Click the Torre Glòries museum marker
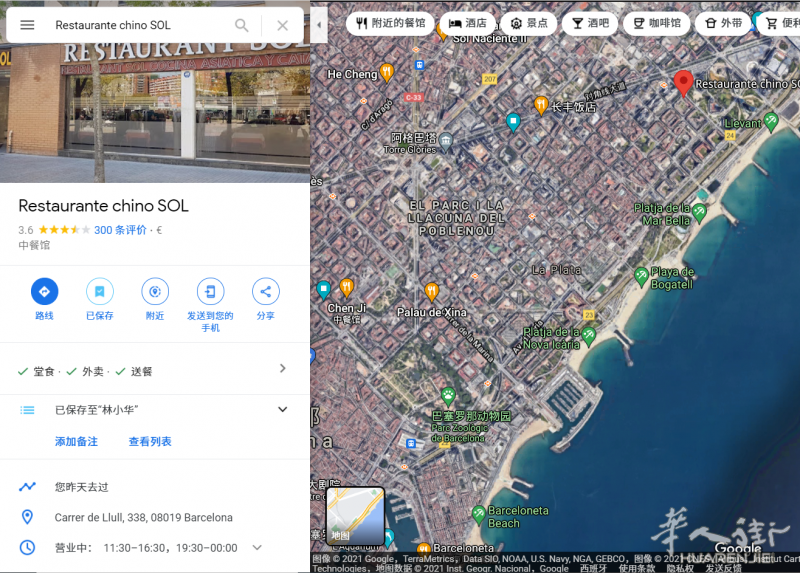This screenshot has height=573, width=800. 446,142
